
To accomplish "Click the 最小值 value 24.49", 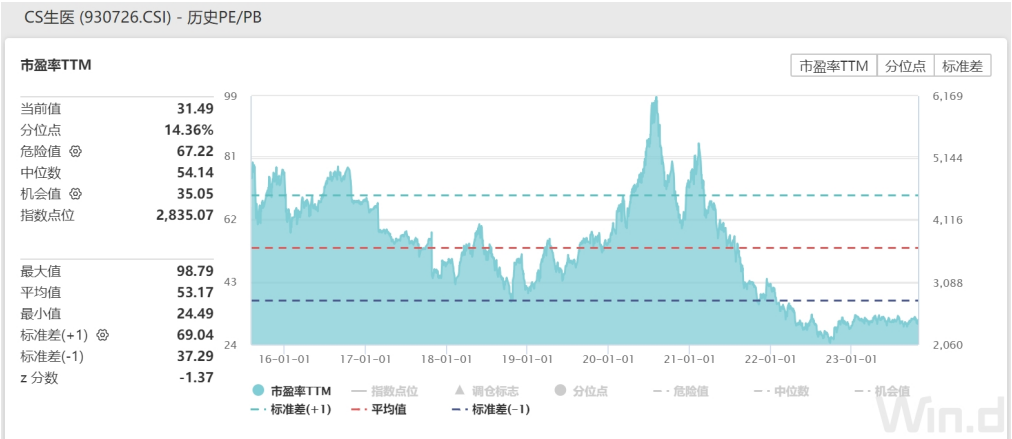I will [196, 314].
